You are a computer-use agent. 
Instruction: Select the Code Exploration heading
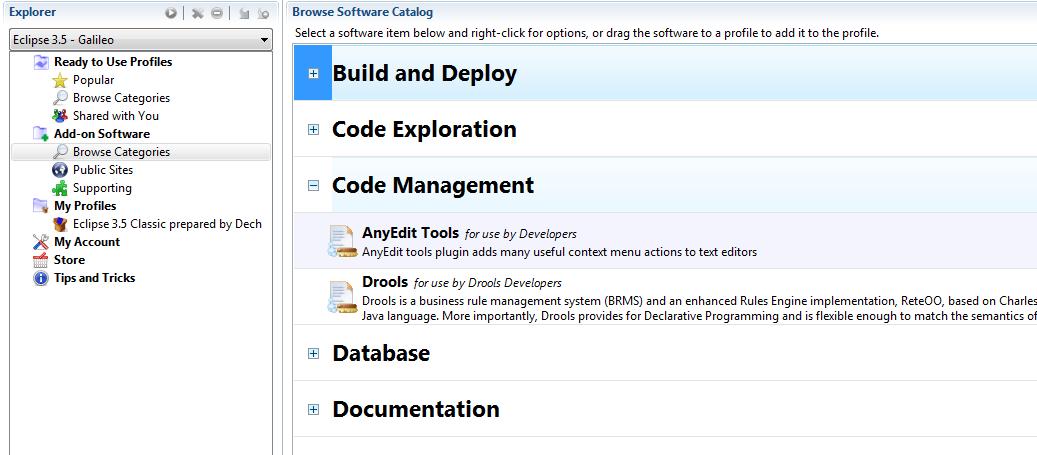(425, 129)
